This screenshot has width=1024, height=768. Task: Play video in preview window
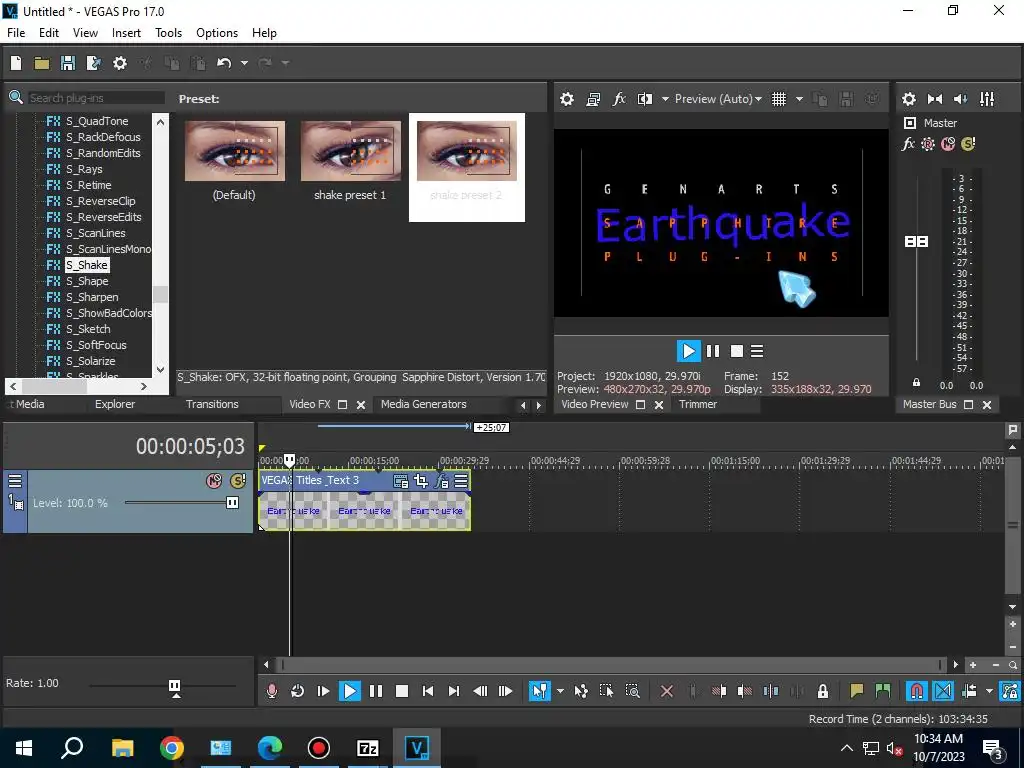point(688,351)
